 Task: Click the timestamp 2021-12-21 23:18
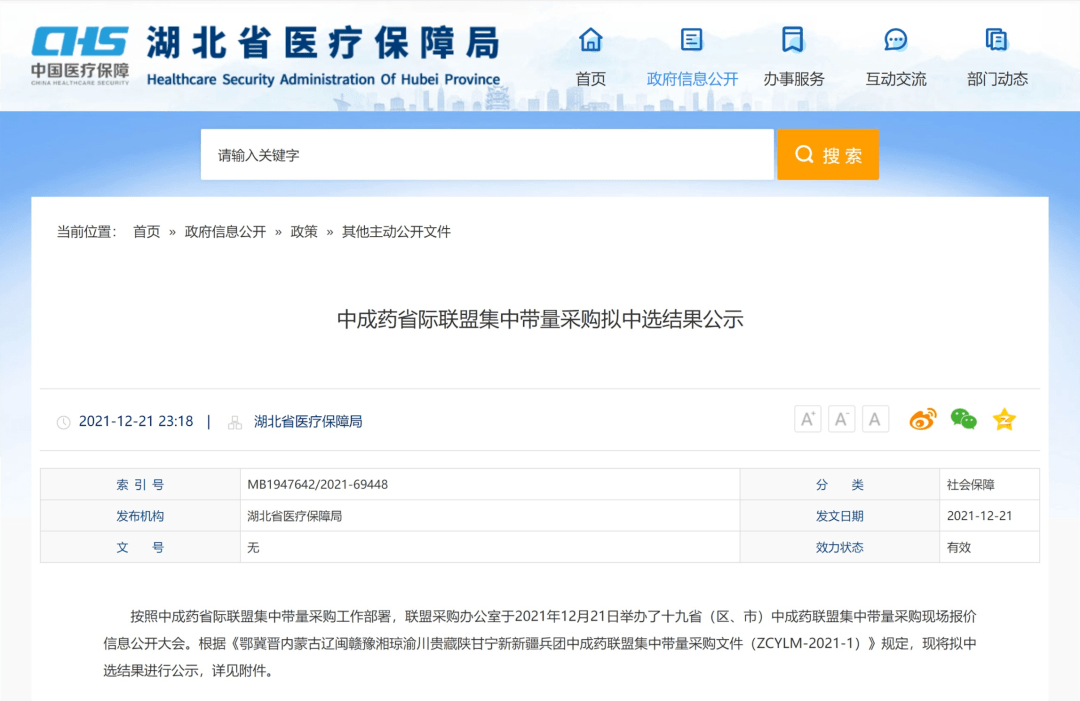[136, 421]
